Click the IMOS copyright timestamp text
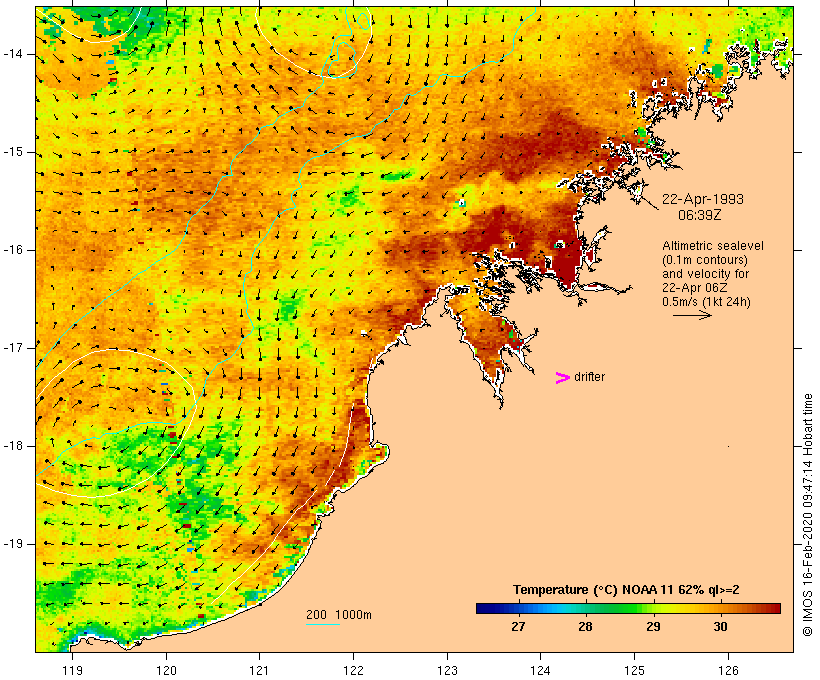This screenshot has height=680, width=820. pos(808,515)
